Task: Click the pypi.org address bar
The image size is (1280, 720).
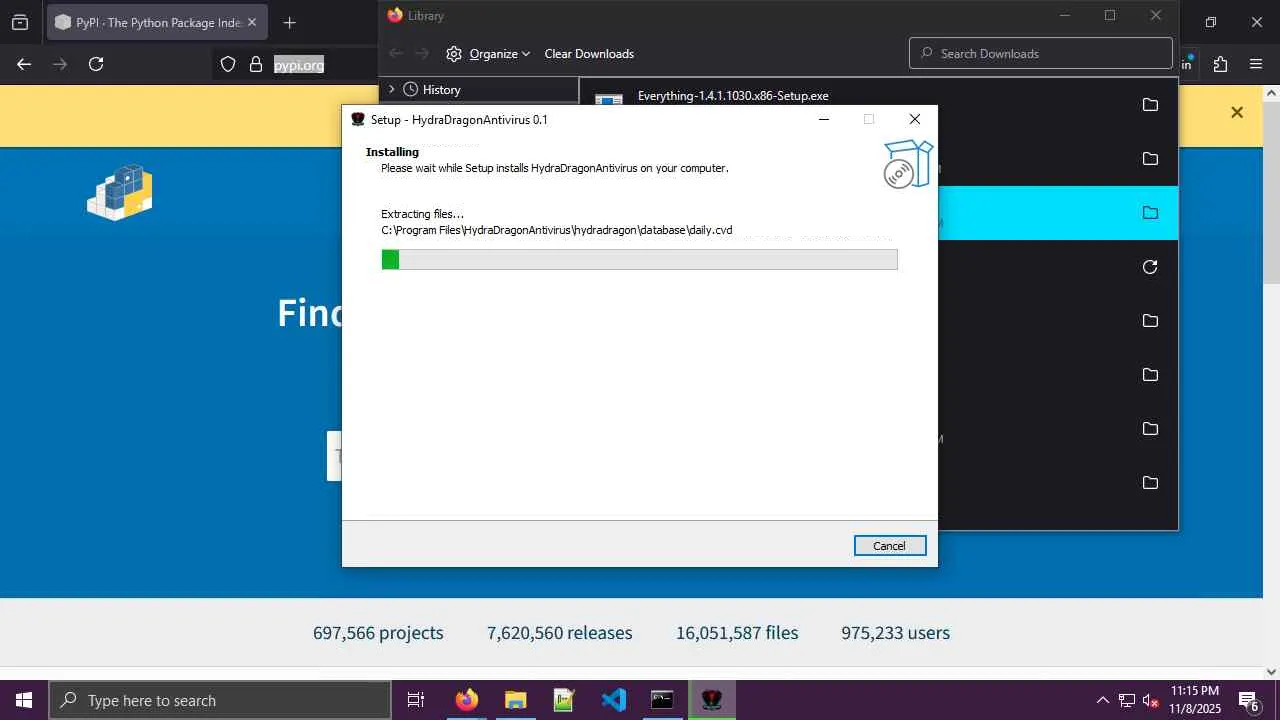Action: (x=299, y=64)
